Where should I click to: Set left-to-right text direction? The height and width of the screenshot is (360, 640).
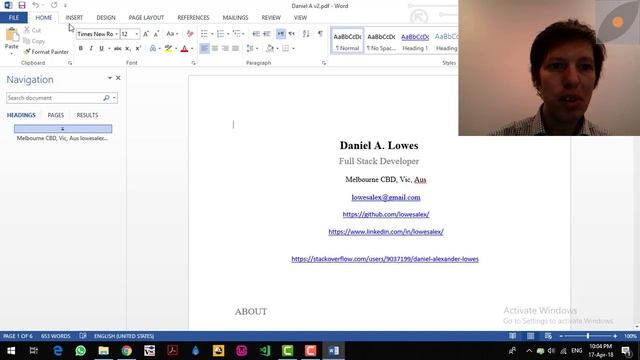281,34
